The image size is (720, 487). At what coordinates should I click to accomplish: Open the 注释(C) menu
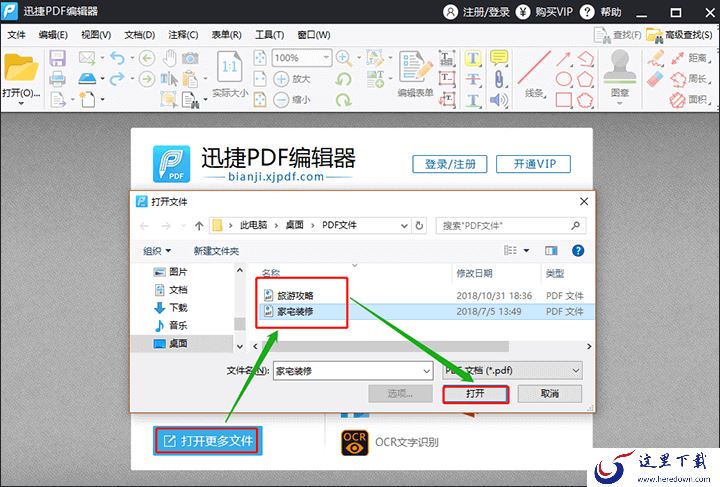(x=183, y=35)
